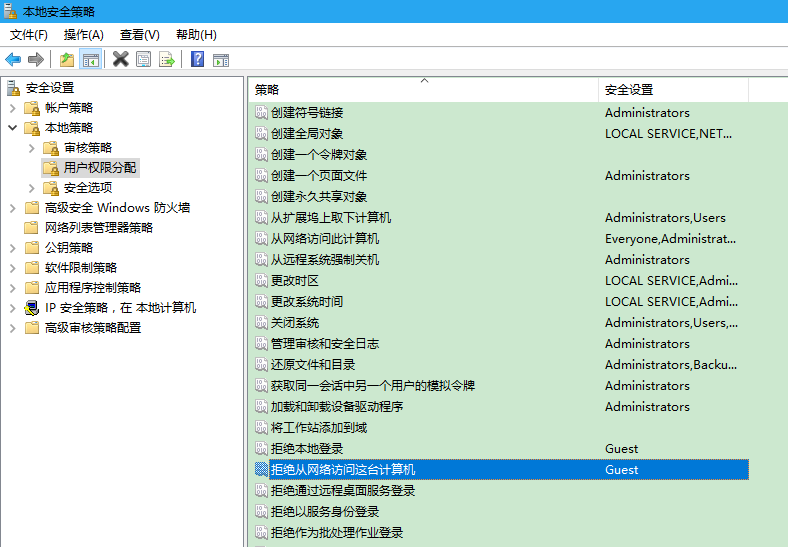
Task: Click the show/hide action pane icon
Action: coord(221,60)
